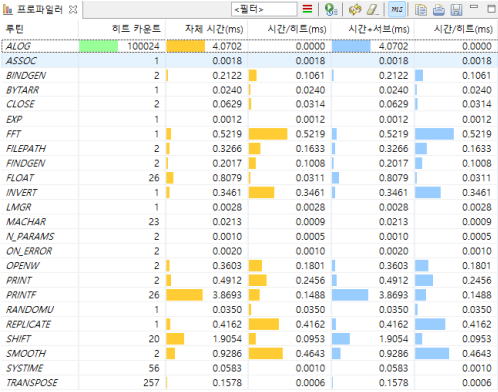Click the print profiler results icon
Screen dimensions: 498x392
coord(439,10)
